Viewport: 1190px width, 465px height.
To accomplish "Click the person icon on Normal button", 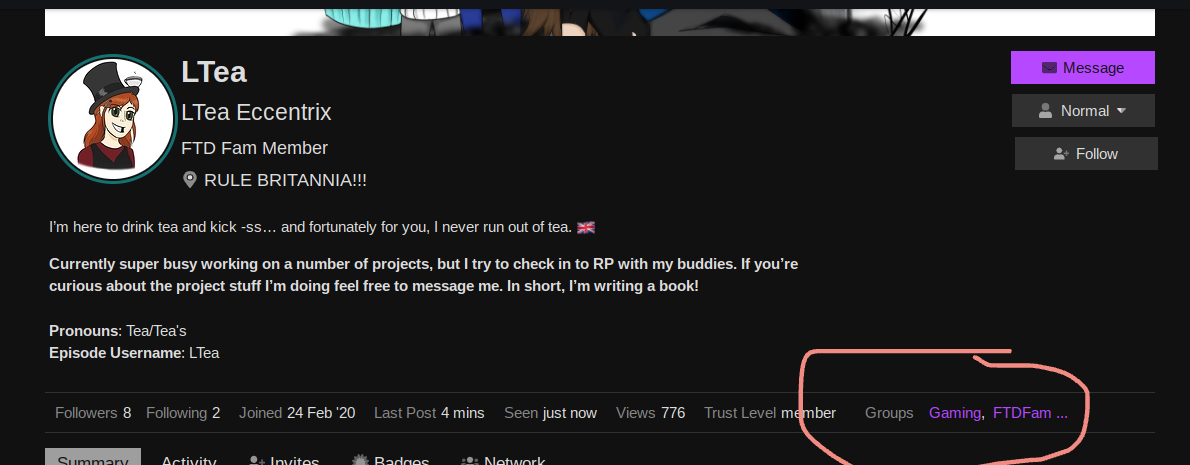I will [1045, 111].
